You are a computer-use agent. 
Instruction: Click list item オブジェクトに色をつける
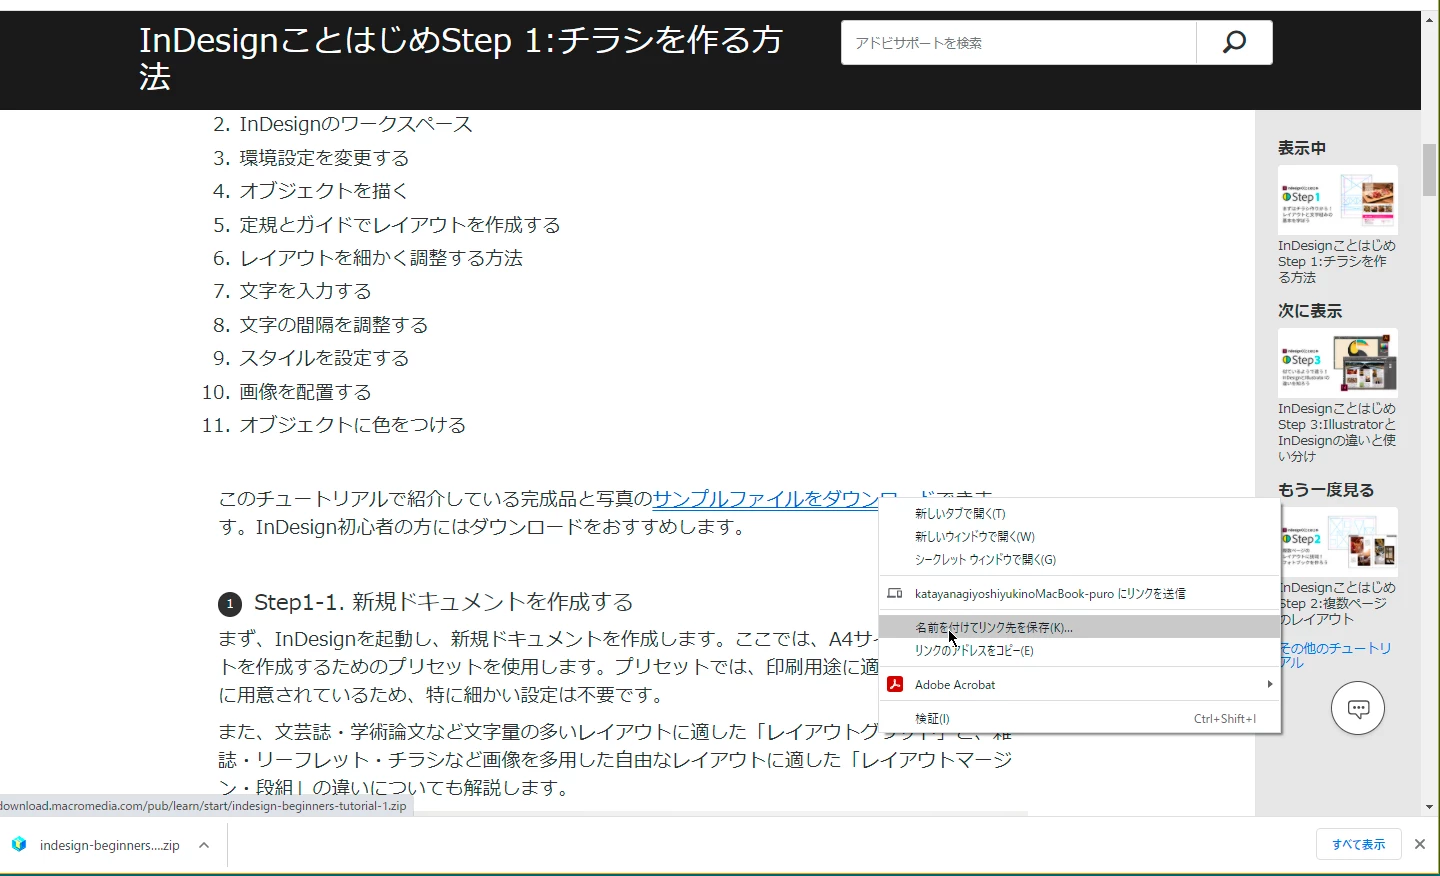[353, 425]
